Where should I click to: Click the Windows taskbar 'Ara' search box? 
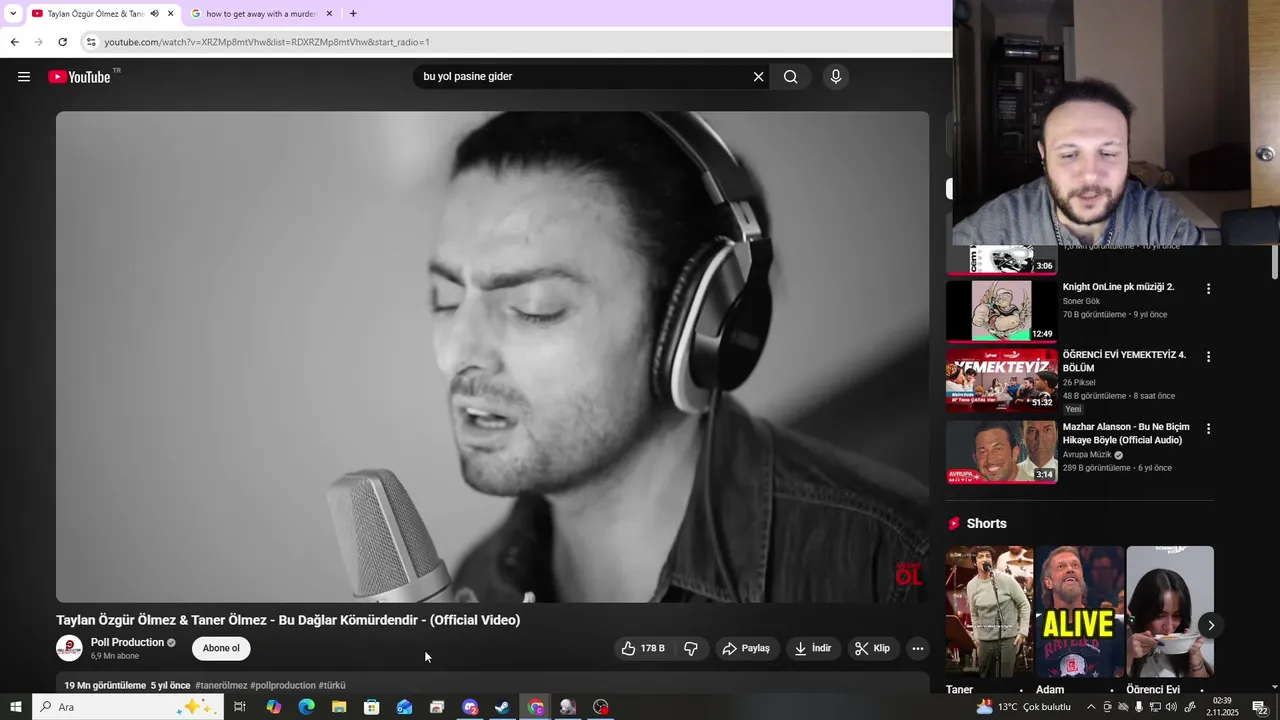click(x=128, y=707)
